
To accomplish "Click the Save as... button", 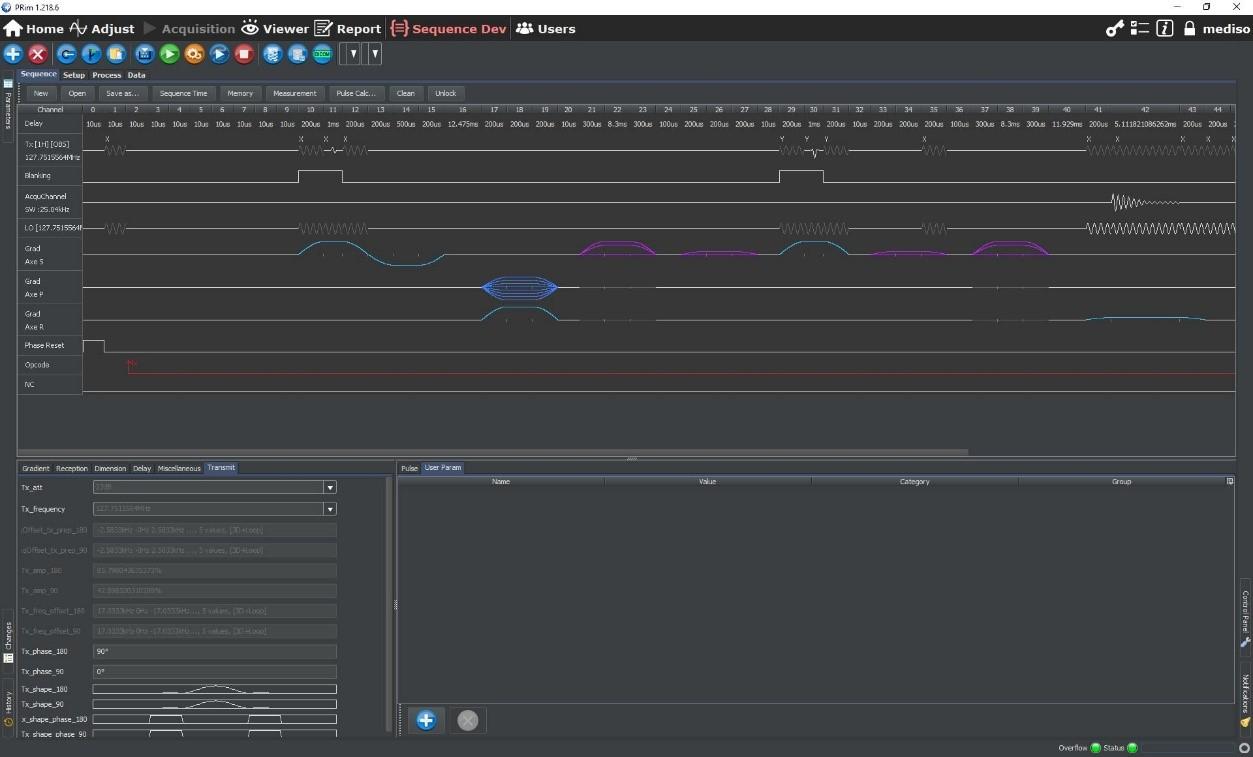I will point(122,93).
